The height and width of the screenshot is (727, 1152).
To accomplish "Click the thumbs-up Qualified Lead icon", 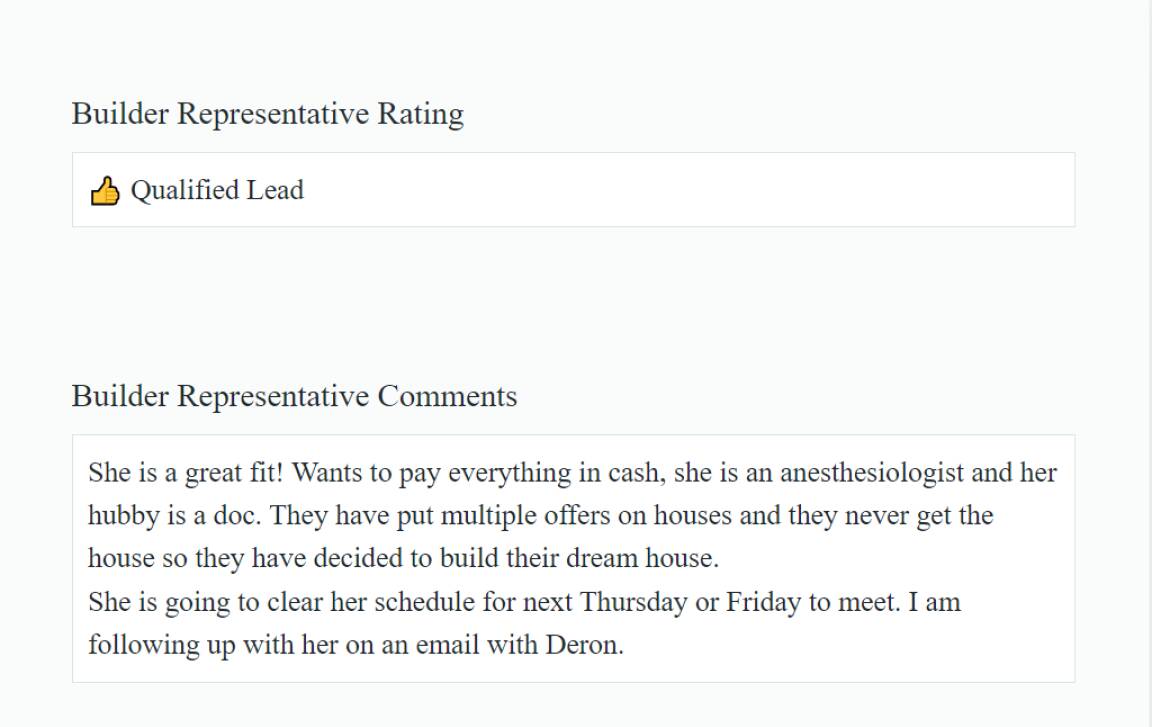I will 104,191.
